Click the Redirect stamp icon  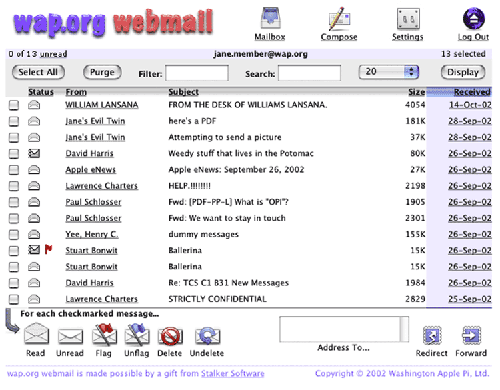432,335
